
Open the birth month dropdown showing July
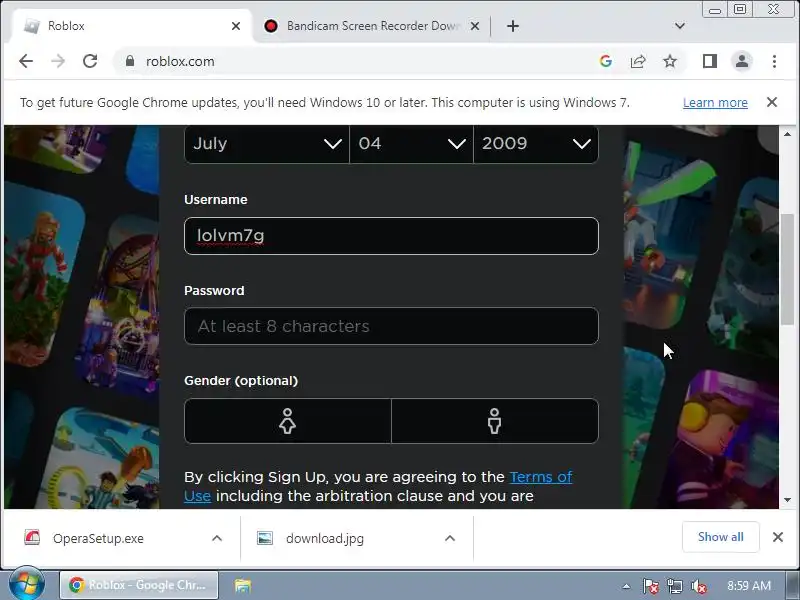tap(266, 144)
